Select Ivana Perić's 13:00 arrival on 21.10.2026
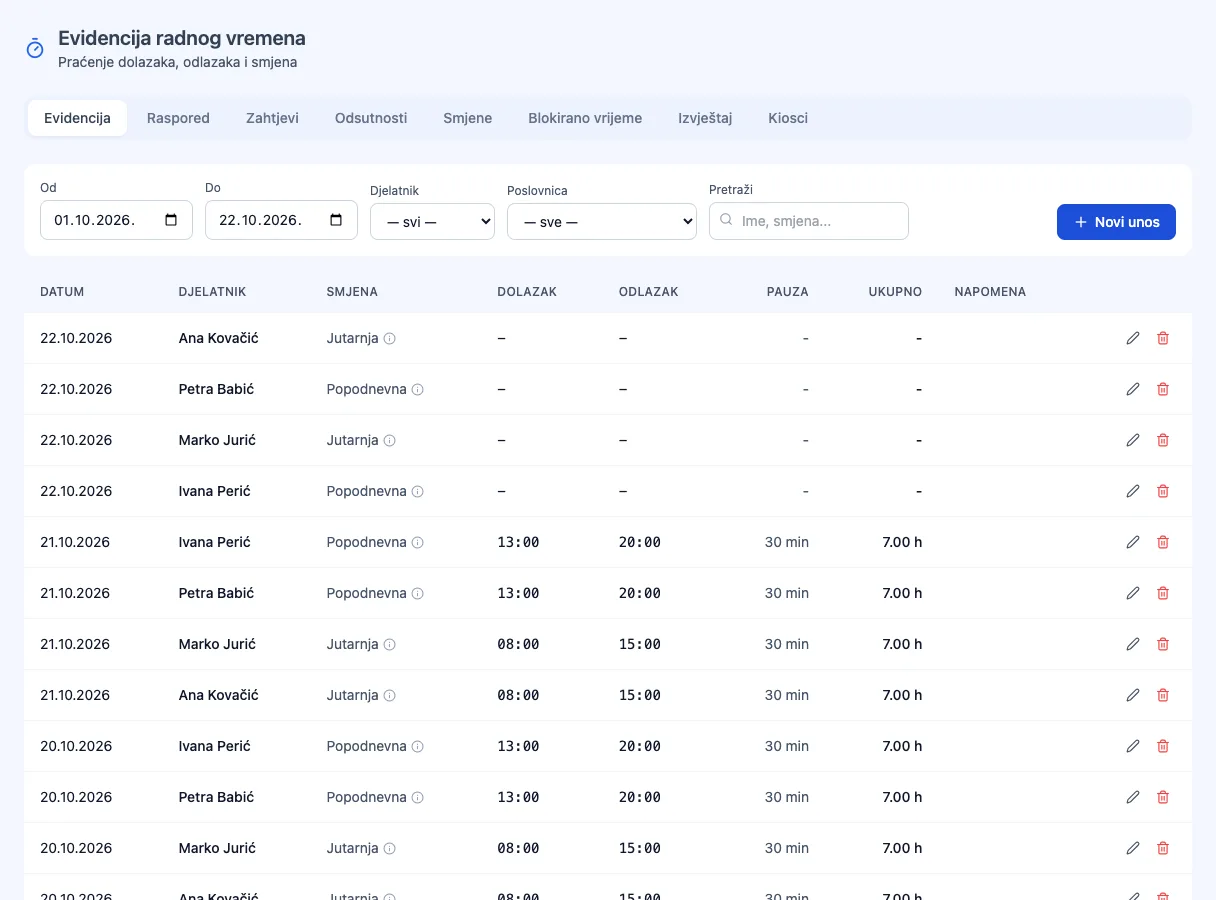This screenshot has height=900, width=1216. point(518,542)
